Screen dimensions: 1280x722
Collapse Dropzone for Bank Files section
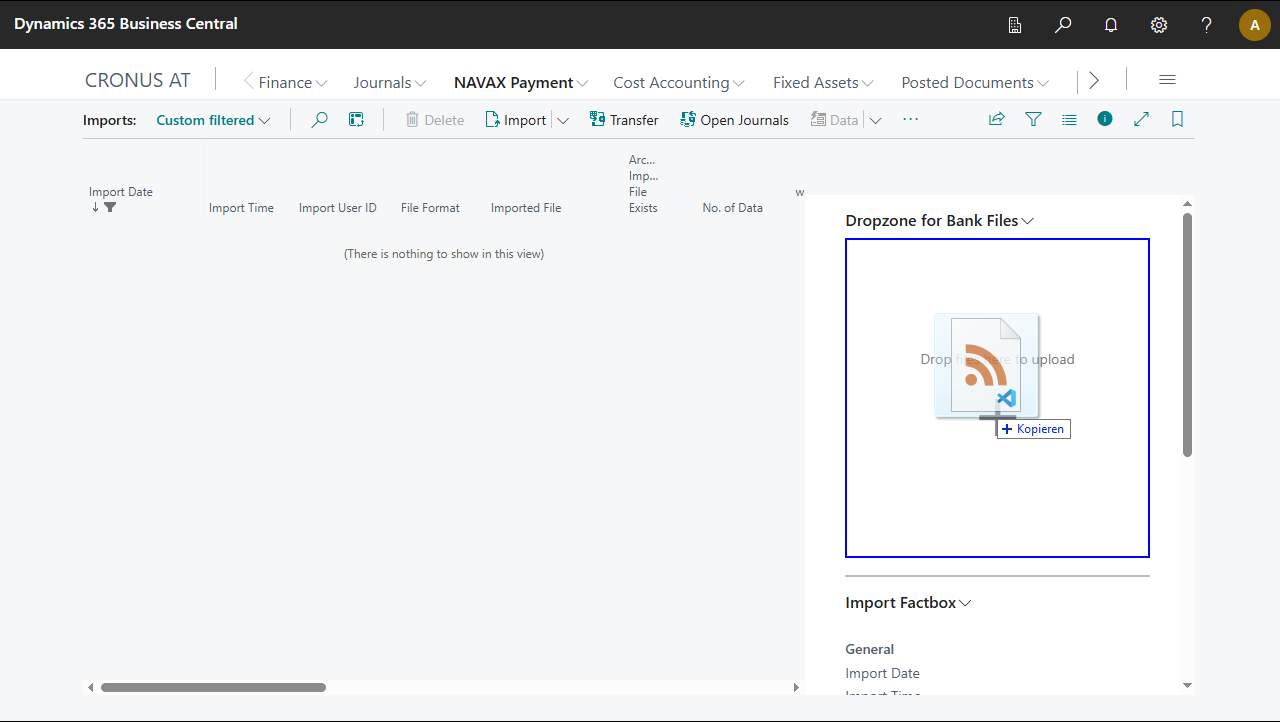pyautogui.click(x=940, y=220)
